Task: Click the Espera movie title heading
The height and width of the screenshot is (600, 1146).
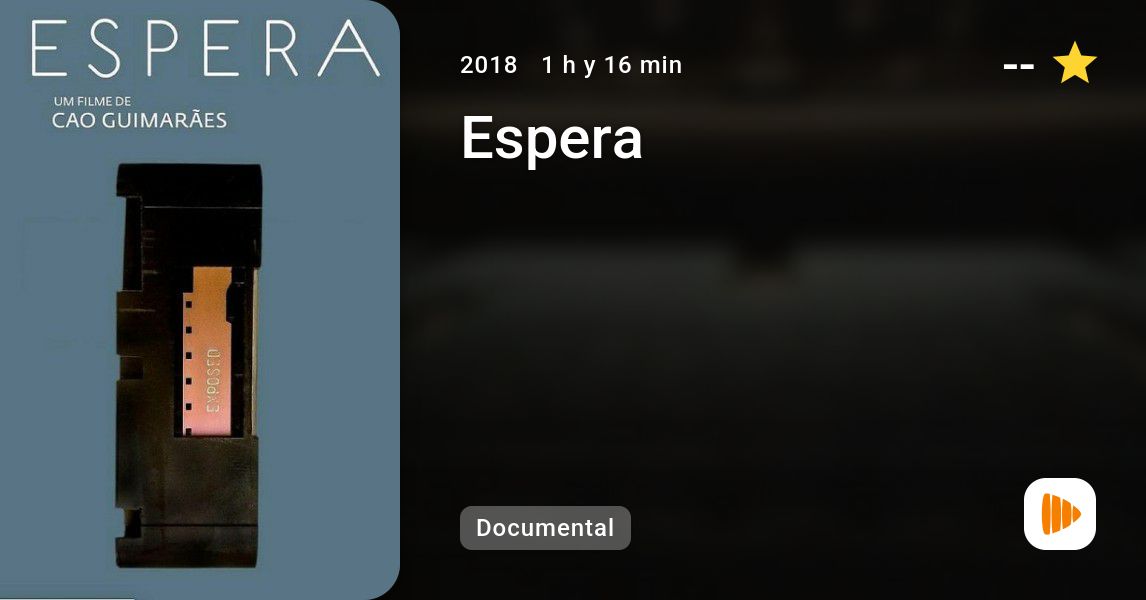Action: point(552,138)
